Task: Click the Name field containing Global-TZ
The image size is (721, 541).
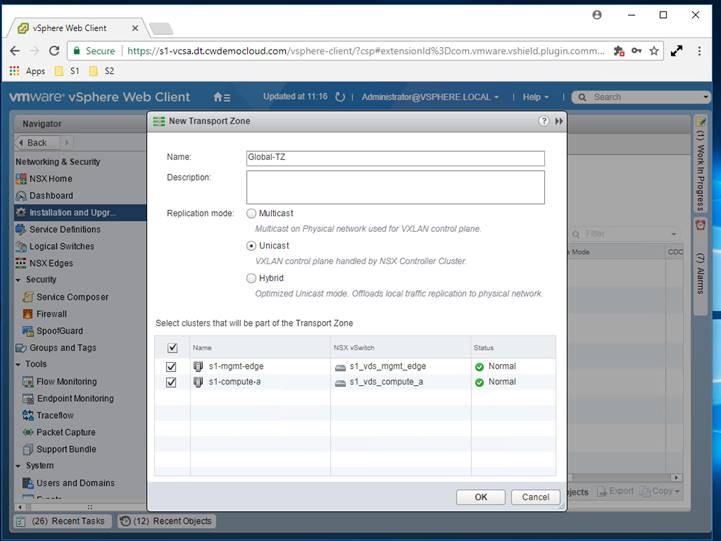Action: tap(395, 158)
